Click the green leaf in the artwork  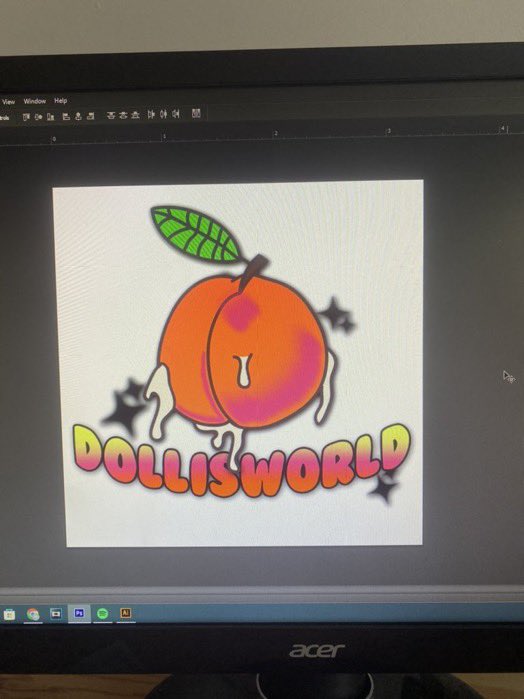click(x=196, y=234)
